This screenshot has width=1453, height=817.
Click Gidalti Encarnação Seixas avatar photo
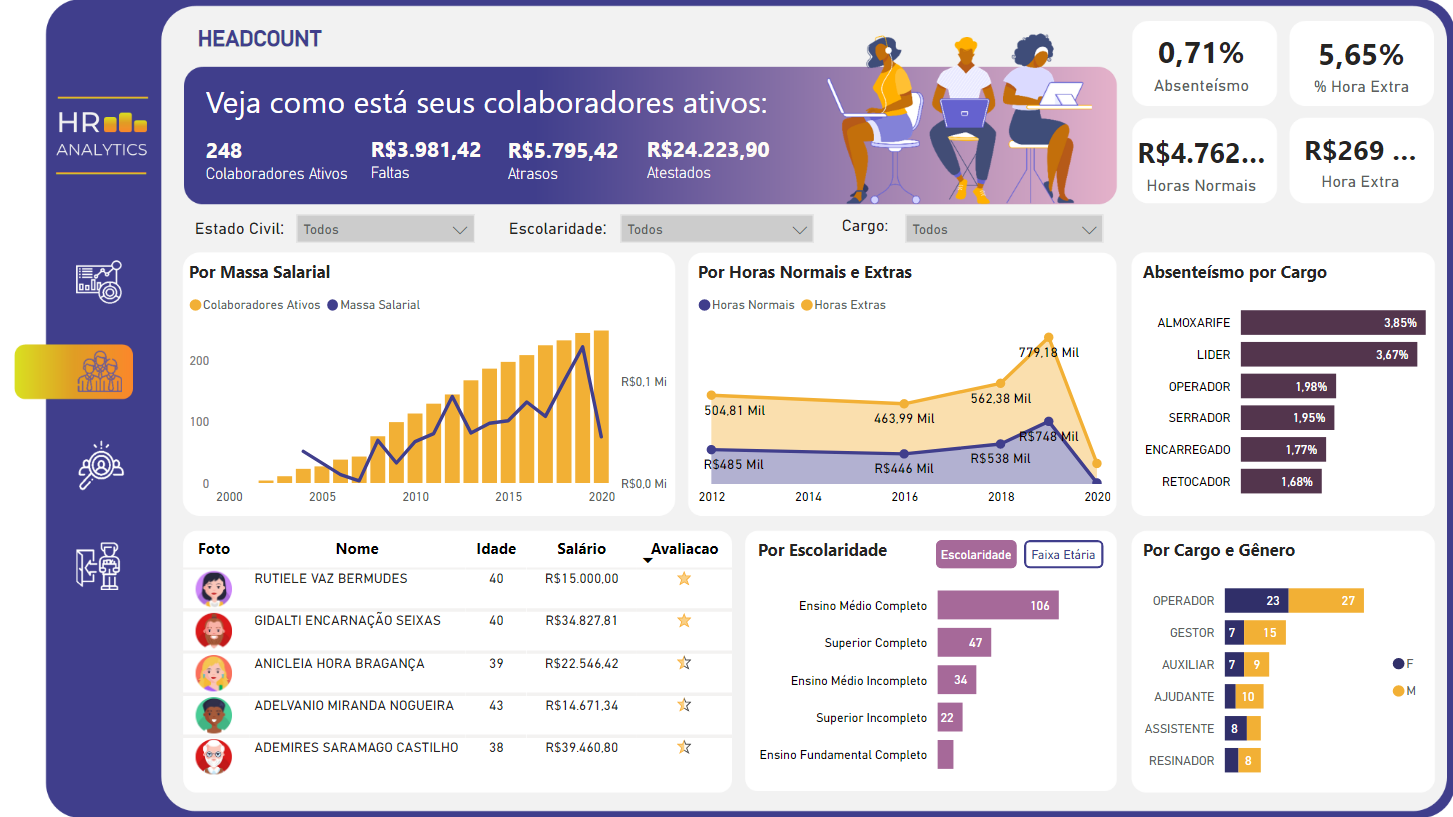[213, 631]
